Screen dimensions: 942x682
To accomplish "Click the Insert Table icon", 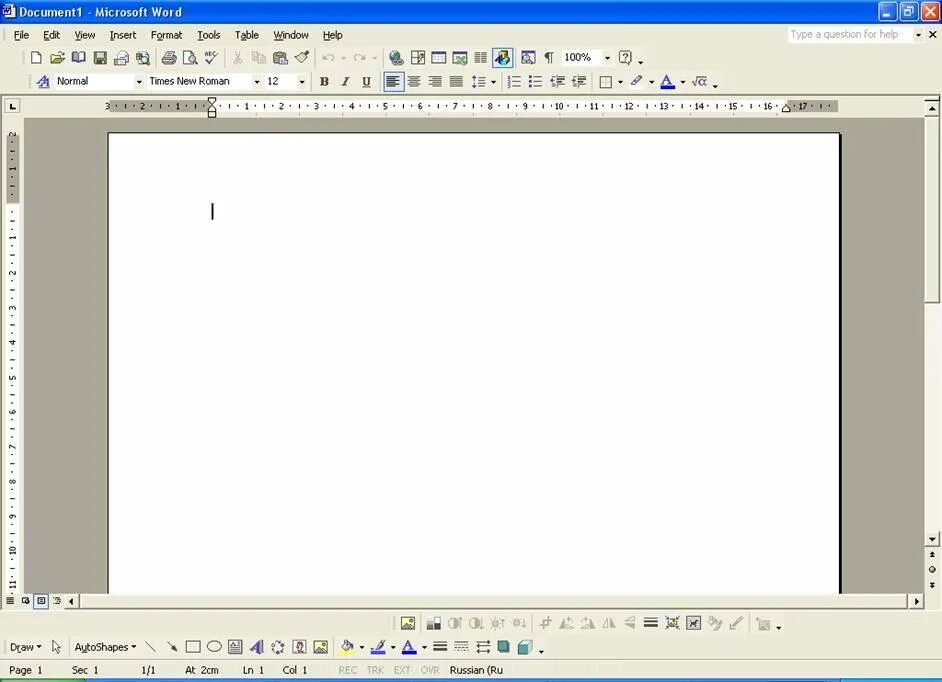I will click(439, 58).
